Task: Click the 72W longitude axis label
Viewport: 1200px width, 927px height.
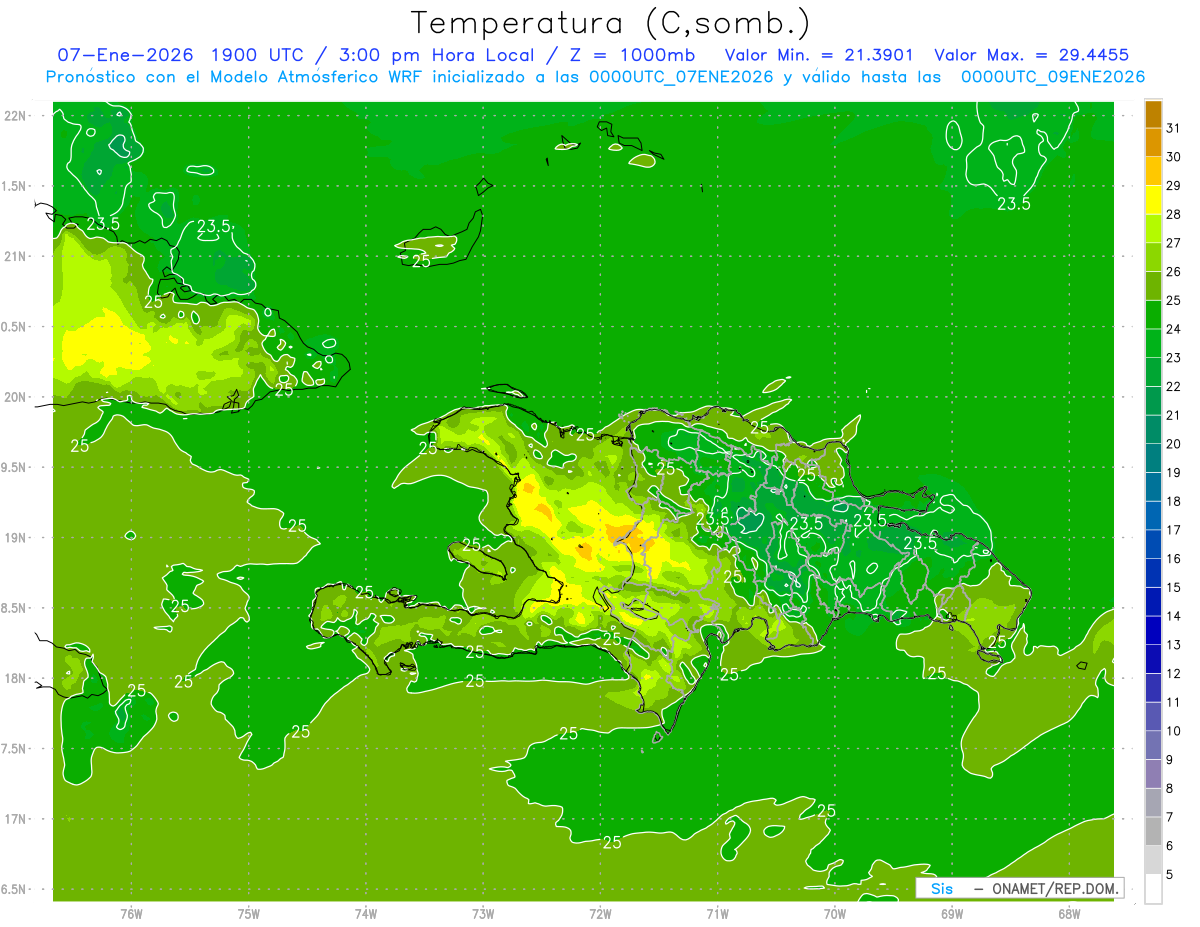Action: (x=600, y=913)
